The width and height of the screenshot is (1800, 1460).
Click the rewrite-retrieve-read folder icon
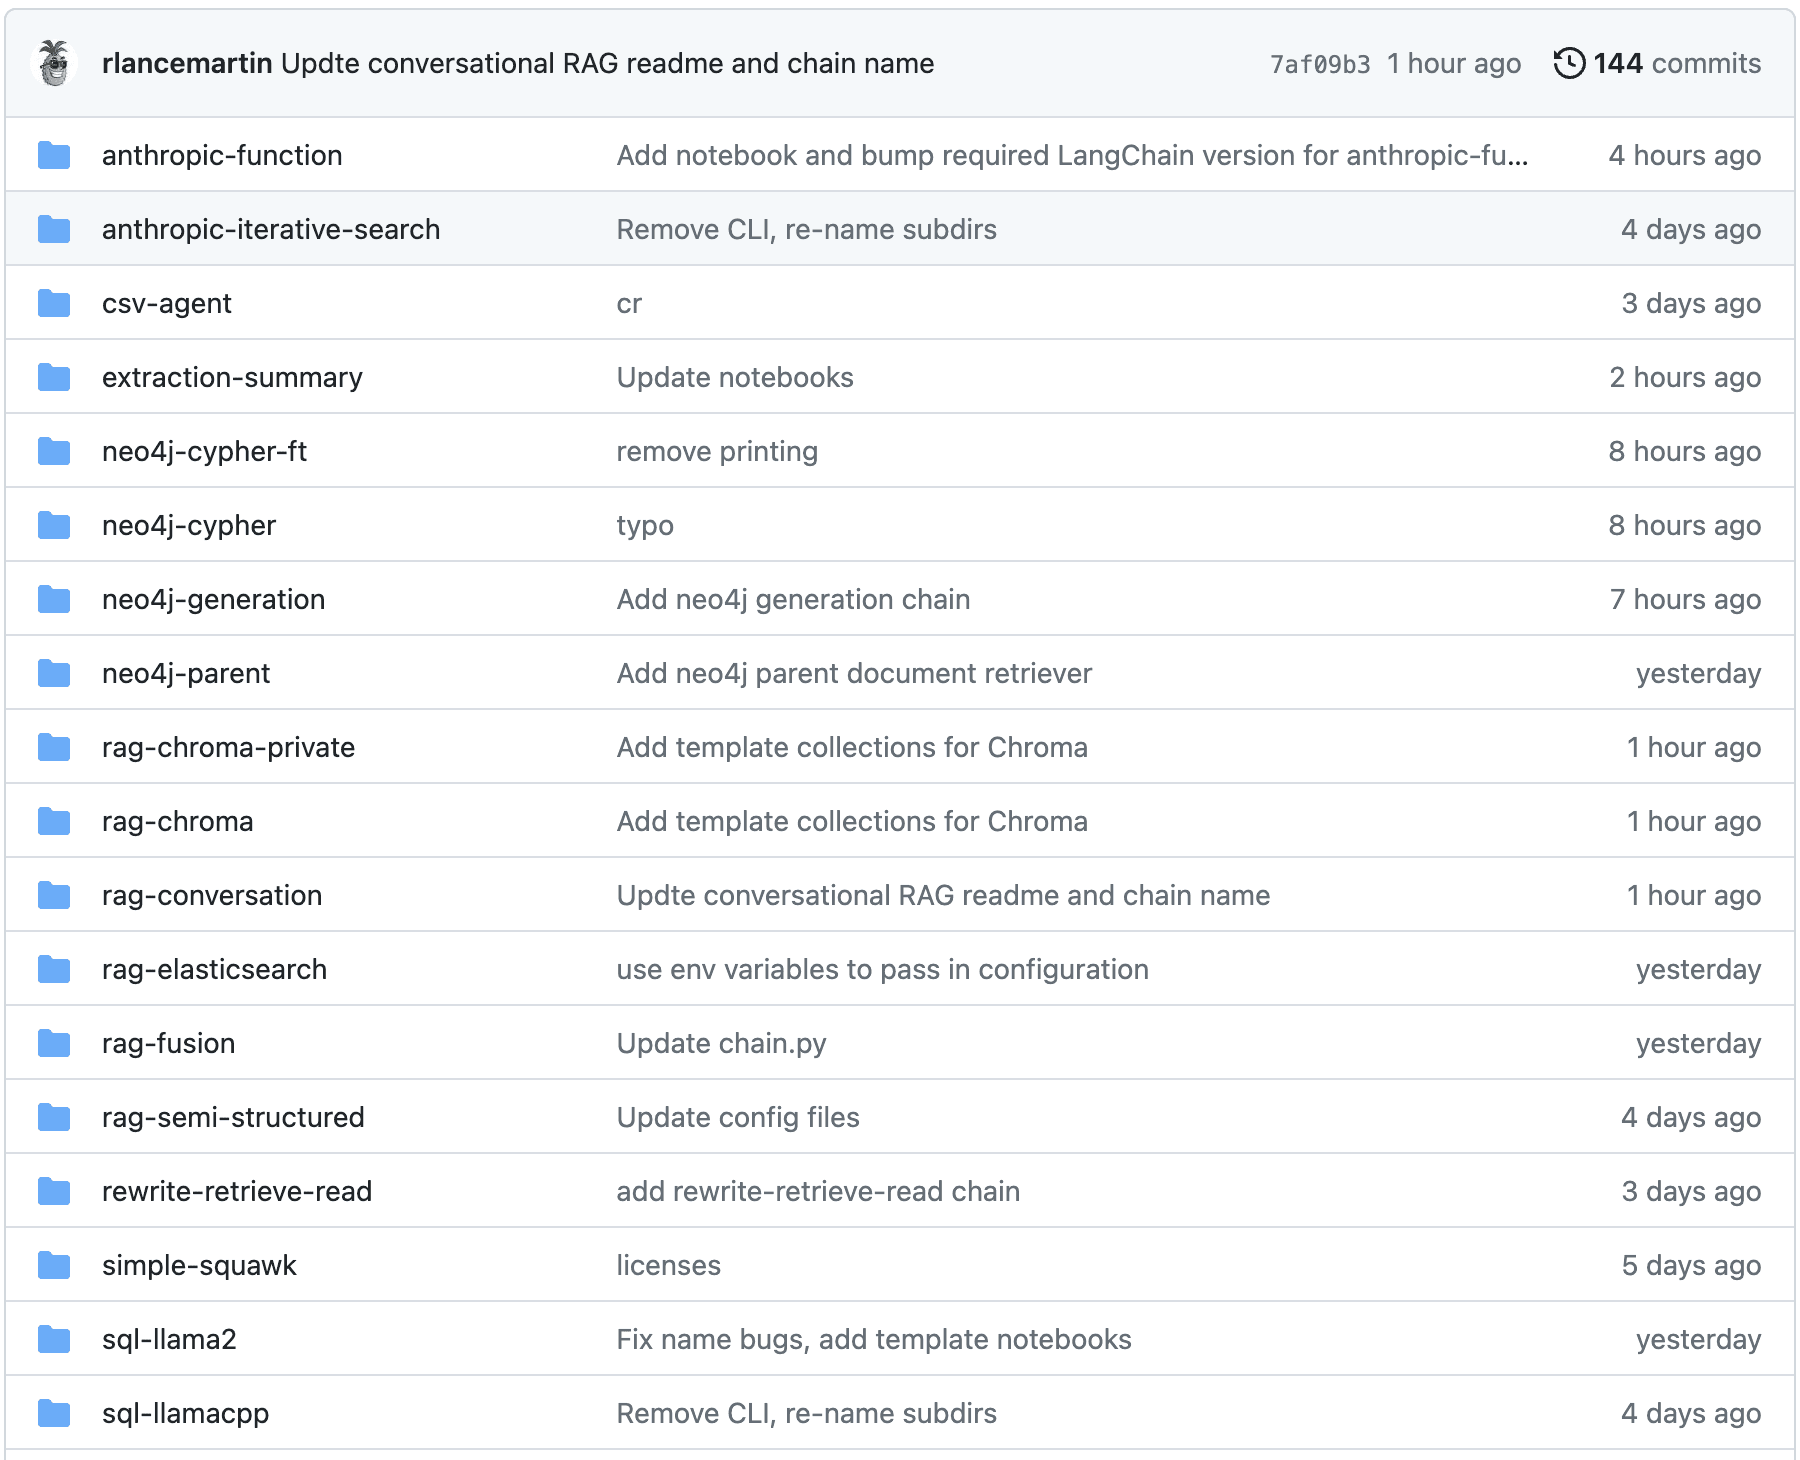pos(54,1191)
